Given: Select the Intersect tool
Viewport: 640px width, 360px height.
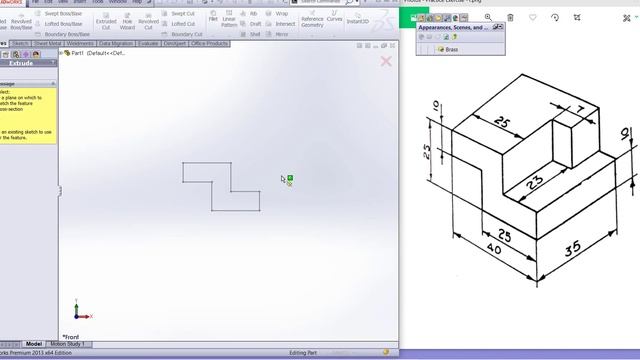Looking at the screenshot, I should pos(280,24).
